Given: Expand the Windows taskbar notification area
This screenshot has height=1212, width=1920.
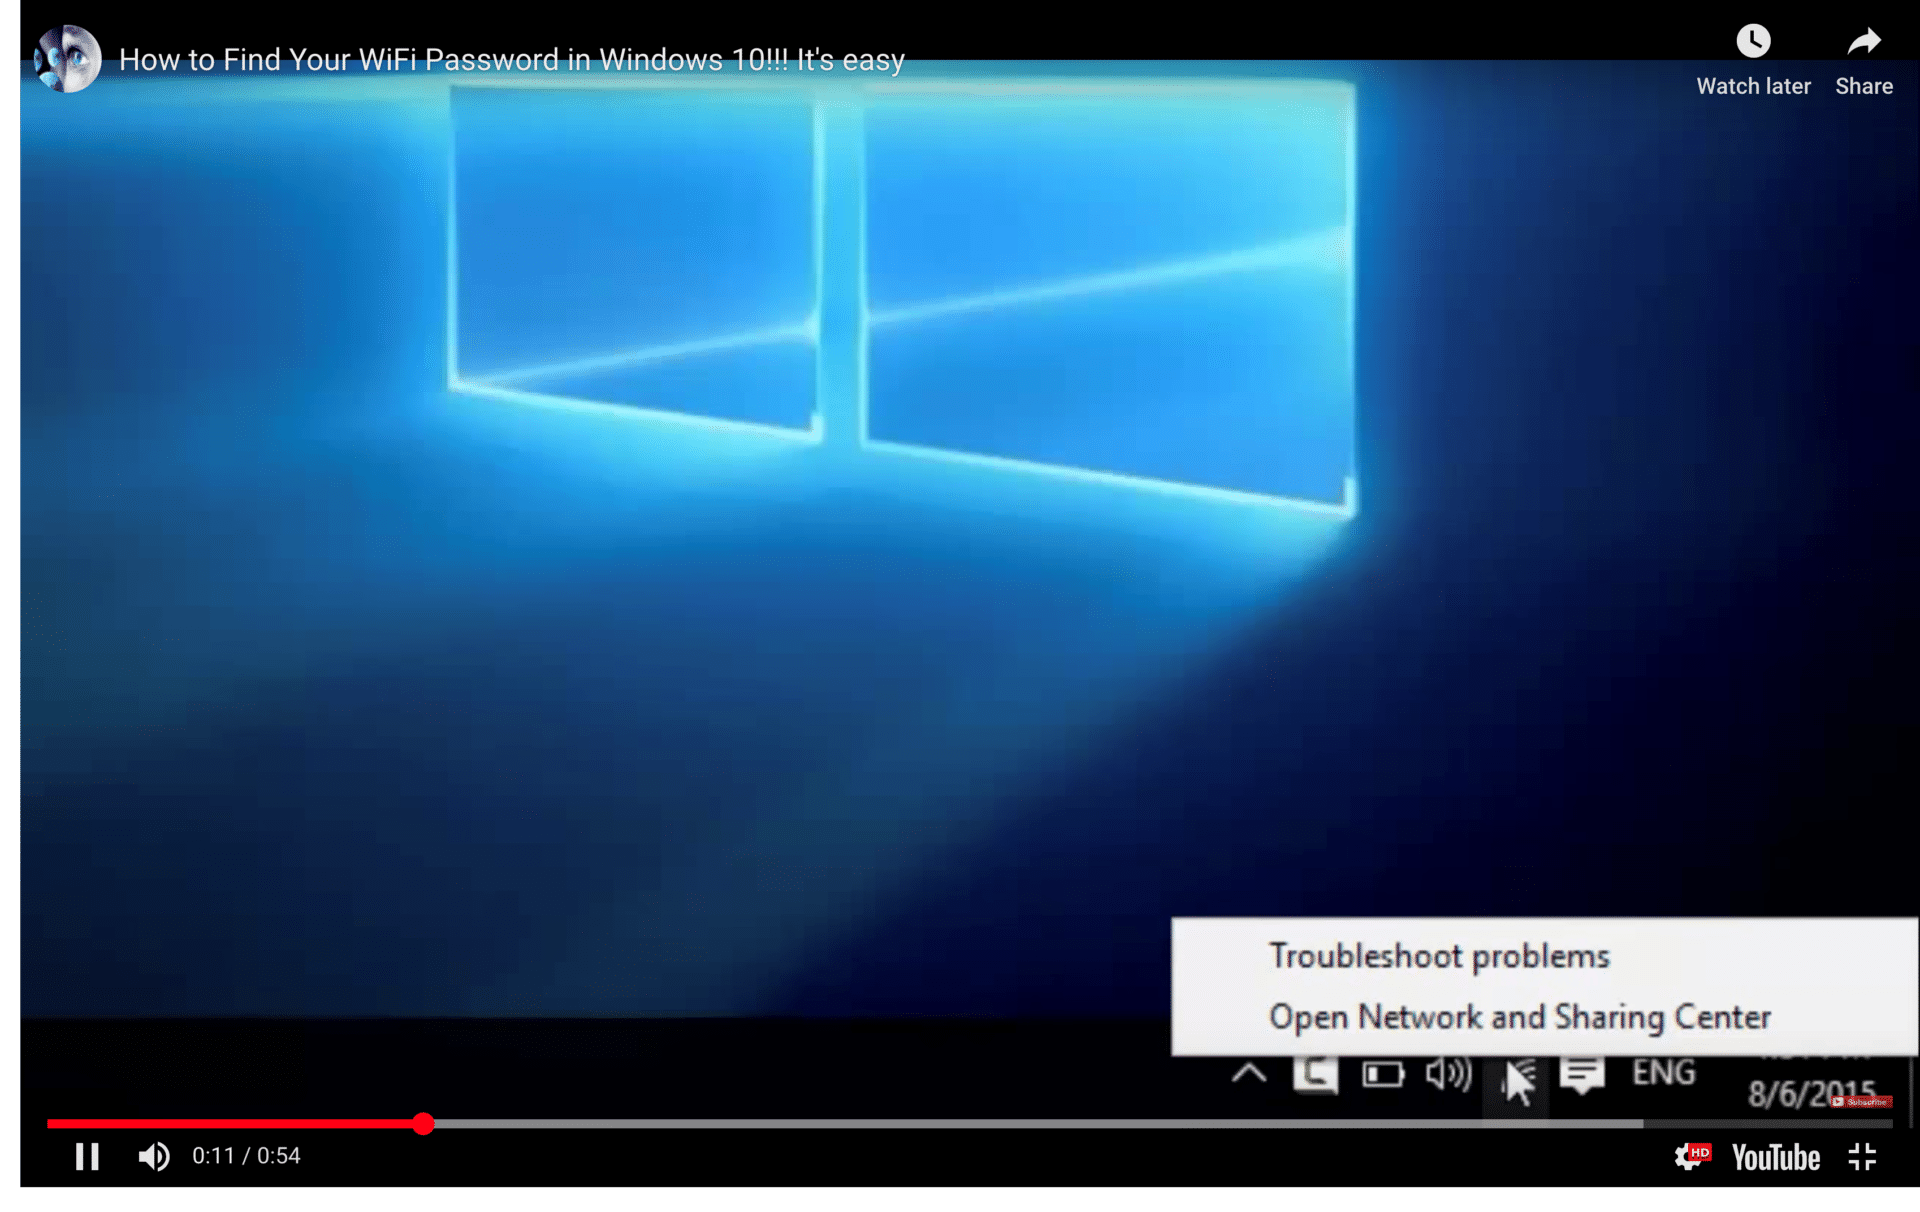Looking at the screenshot, I should (1247, 1075).
